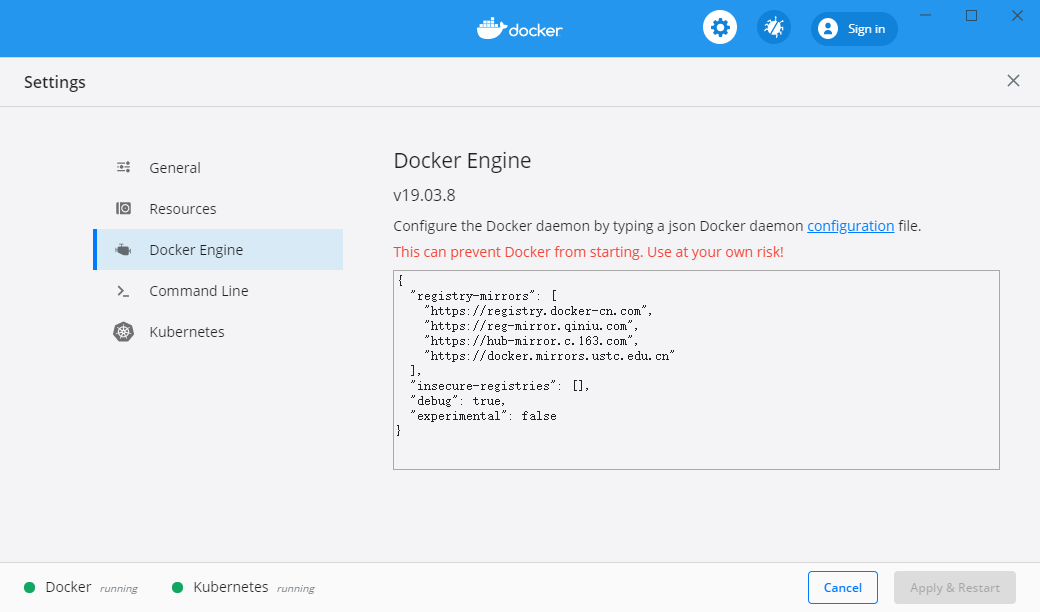The width and height of the screenshot is (1040, 612).
Task: Open the General settings section
Action: click(x=175, y=168)
